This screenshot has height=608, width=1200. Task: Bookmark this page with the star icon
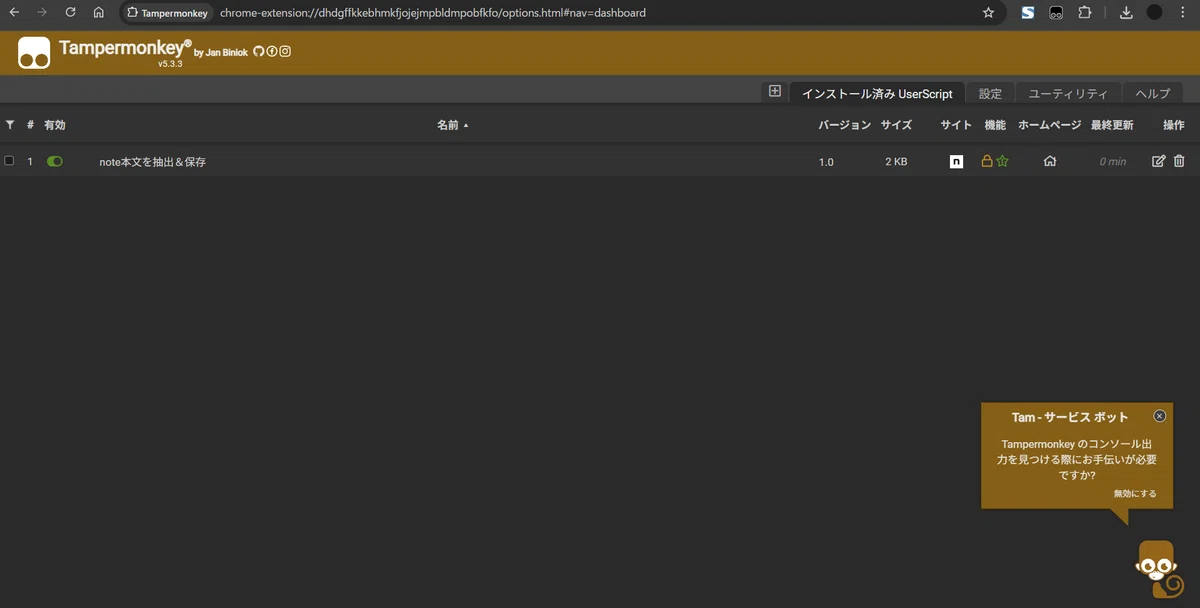989,13
